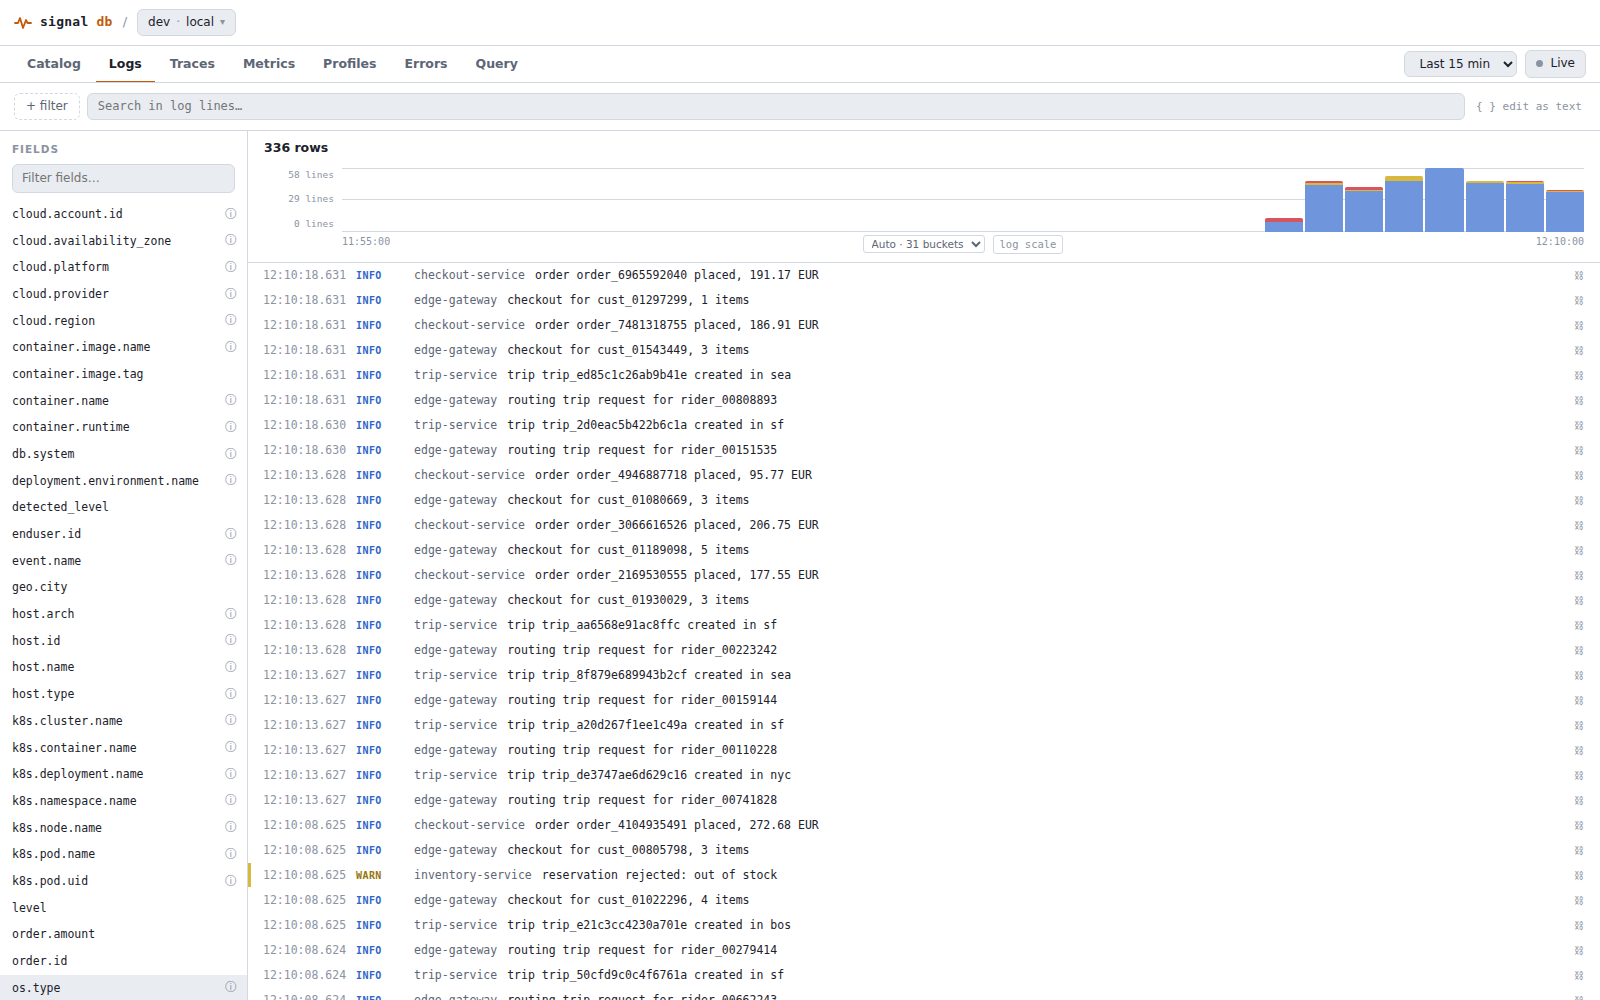Image resolution: width=1600 pixels, height=1000 pixels.
Task: Click the info icon next to cloud.availability_zone
Action: pos(231,240)
